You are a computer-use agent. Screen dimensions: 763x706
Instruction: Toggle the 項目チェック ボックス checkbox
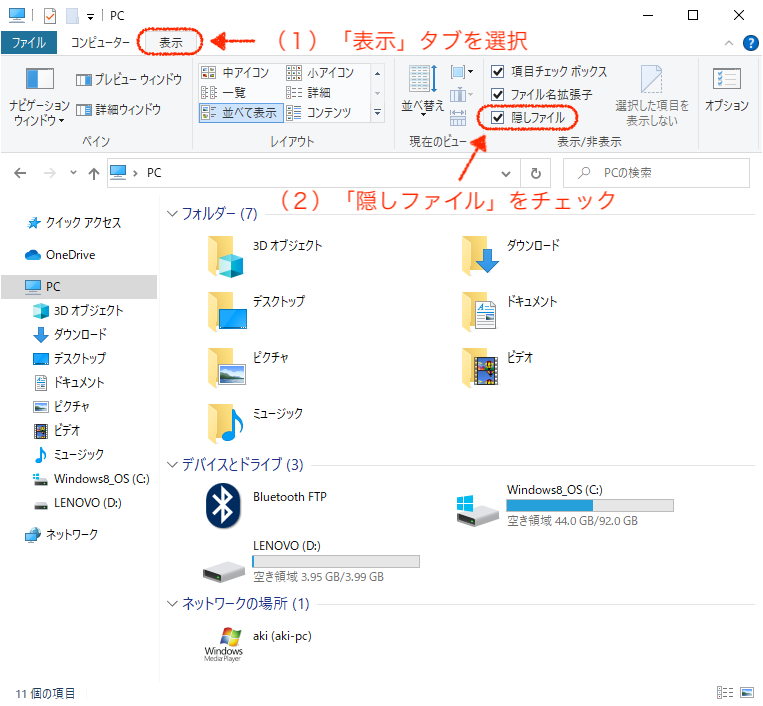[497, 72]
